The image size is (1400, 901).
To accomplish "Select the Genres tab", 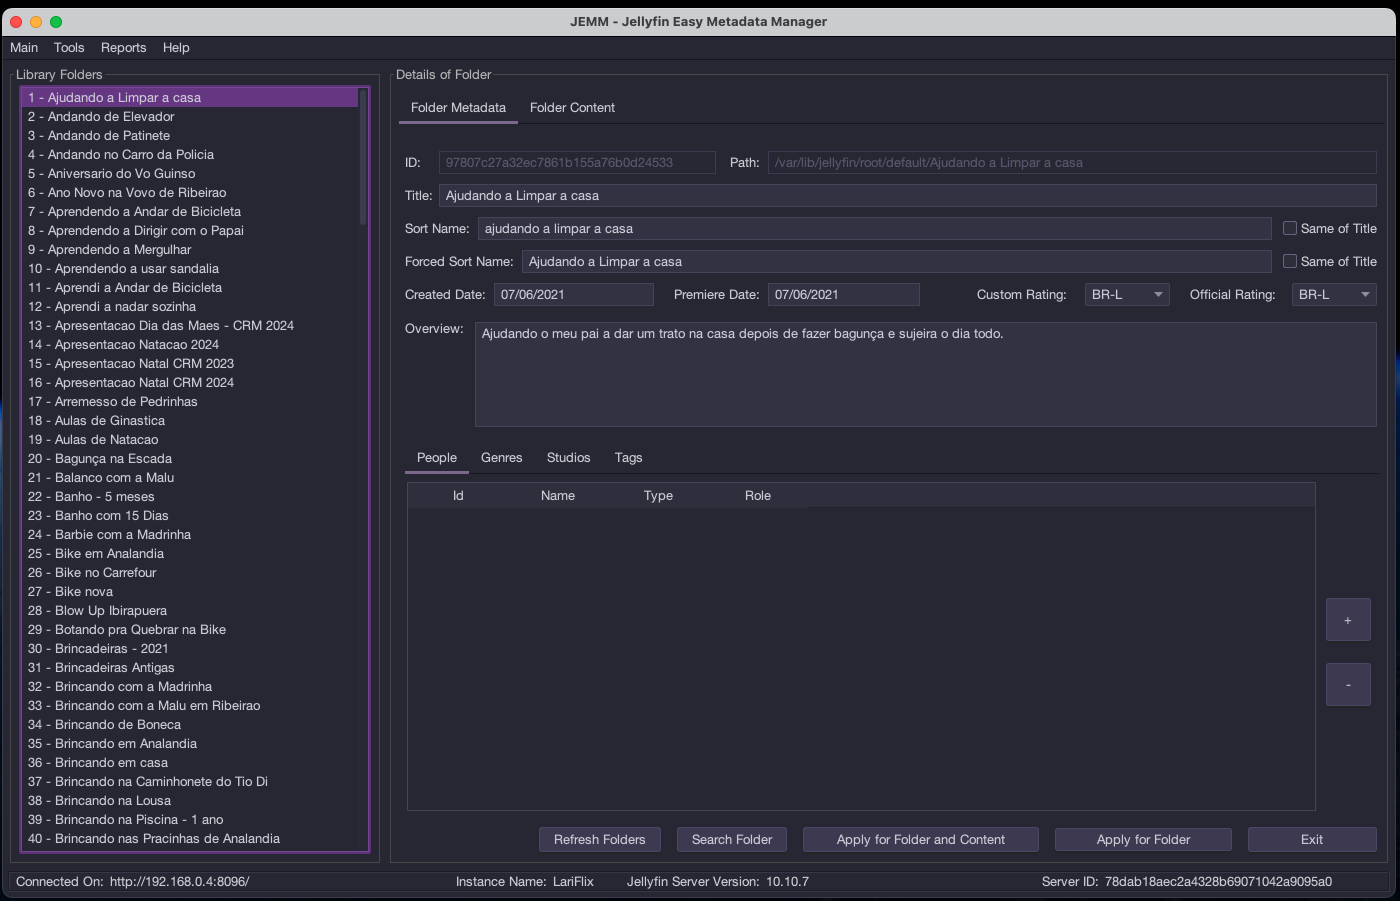I will click(x=501, y=458).
